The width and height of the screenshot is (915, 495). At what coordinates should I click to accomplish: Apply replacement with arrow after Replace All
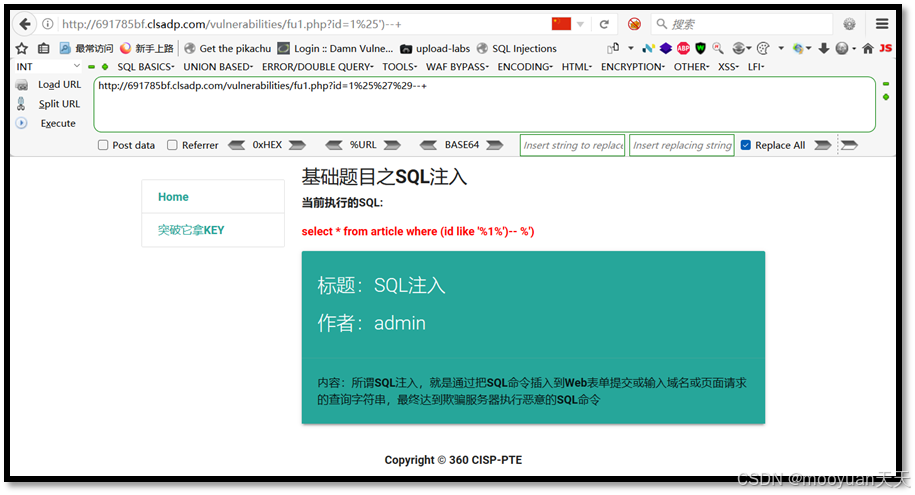click(x=822, y=145)
